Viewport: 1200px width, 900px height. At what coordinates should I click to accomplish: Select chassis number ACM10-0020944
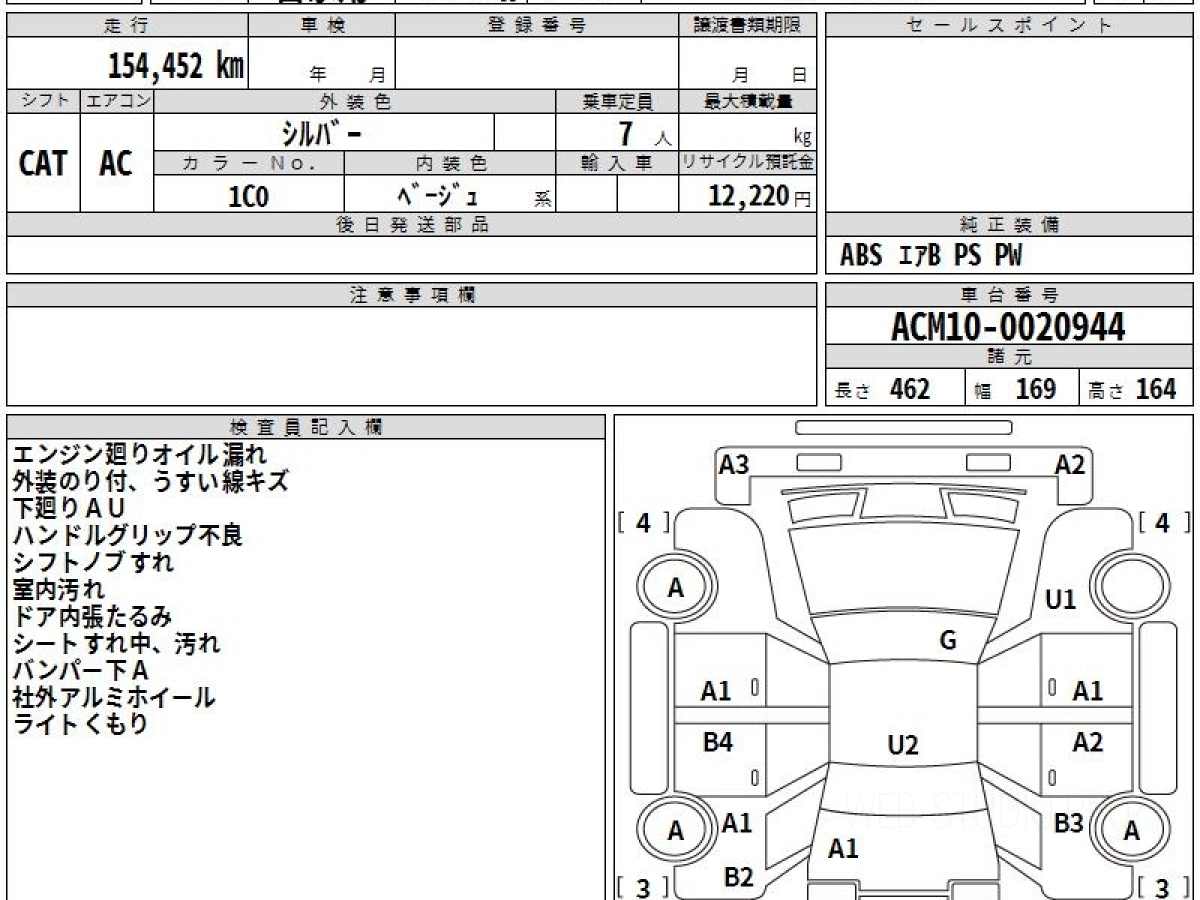[1009, 326]
